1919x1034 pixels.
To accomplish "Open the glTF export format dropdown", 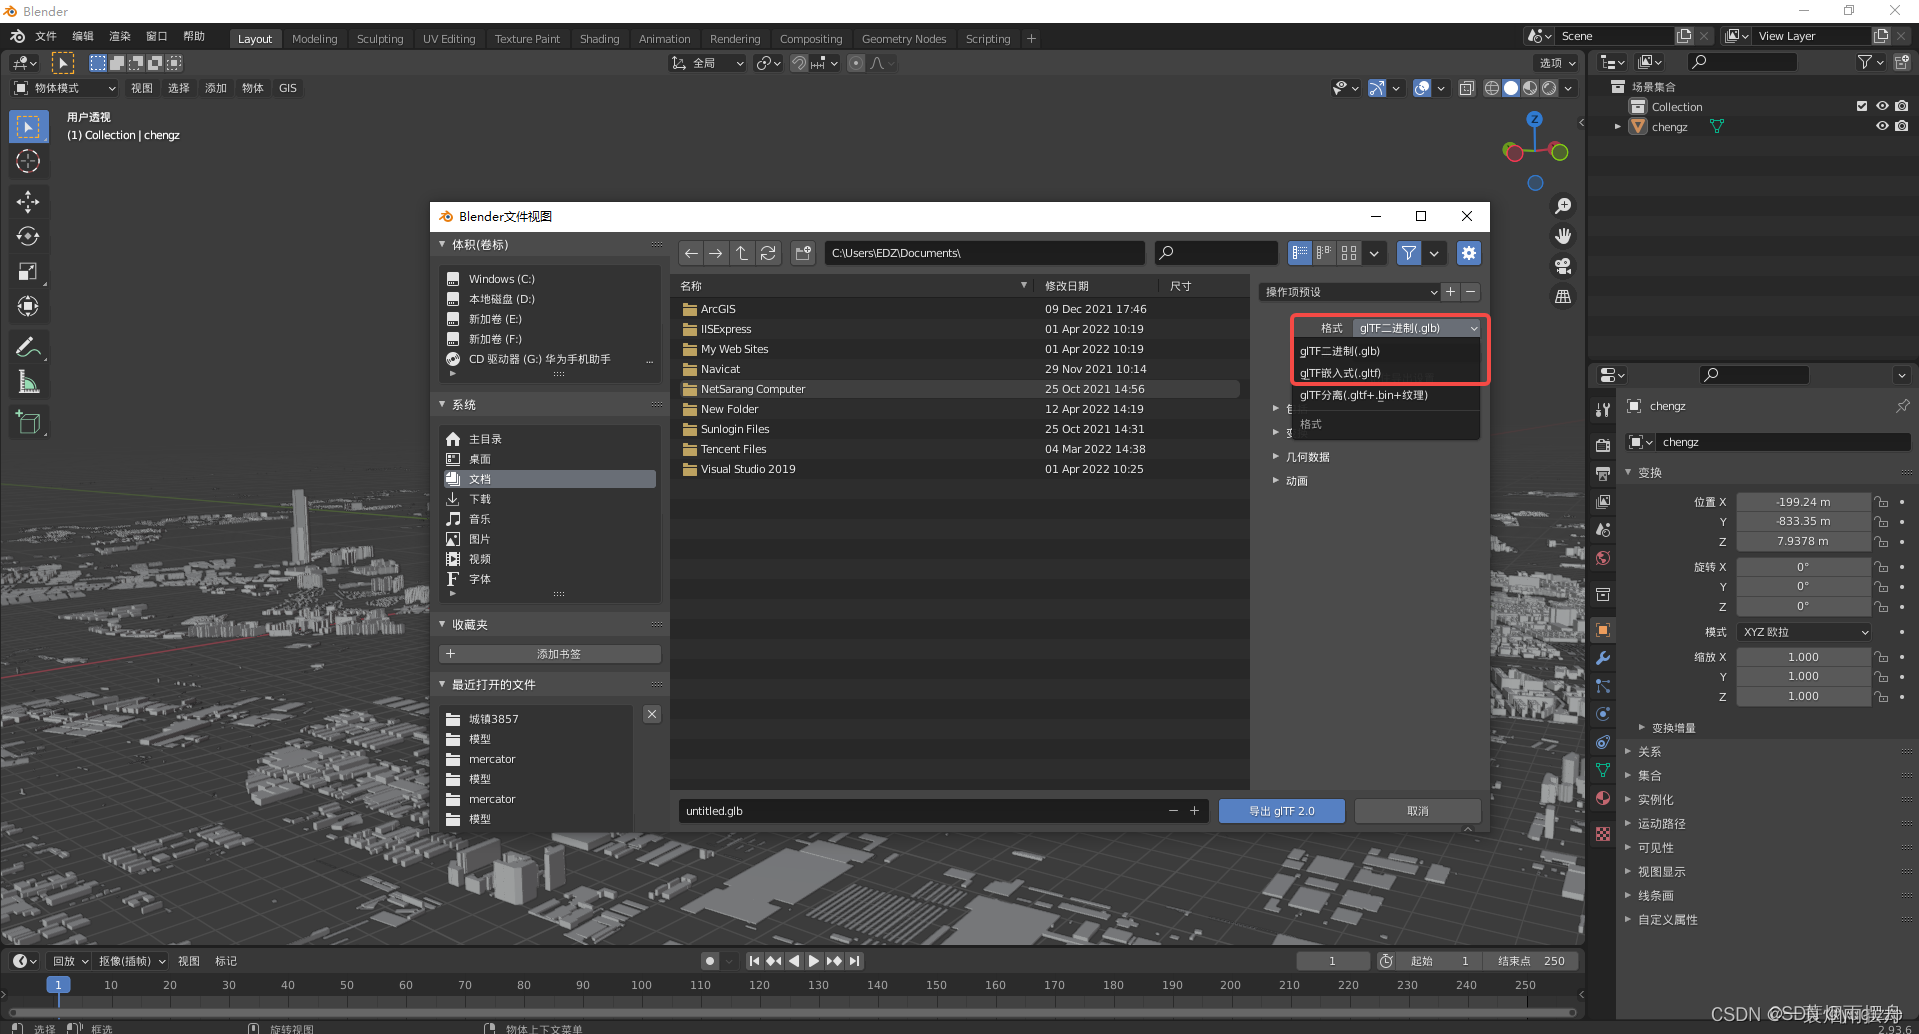I will coord(1415,327).
